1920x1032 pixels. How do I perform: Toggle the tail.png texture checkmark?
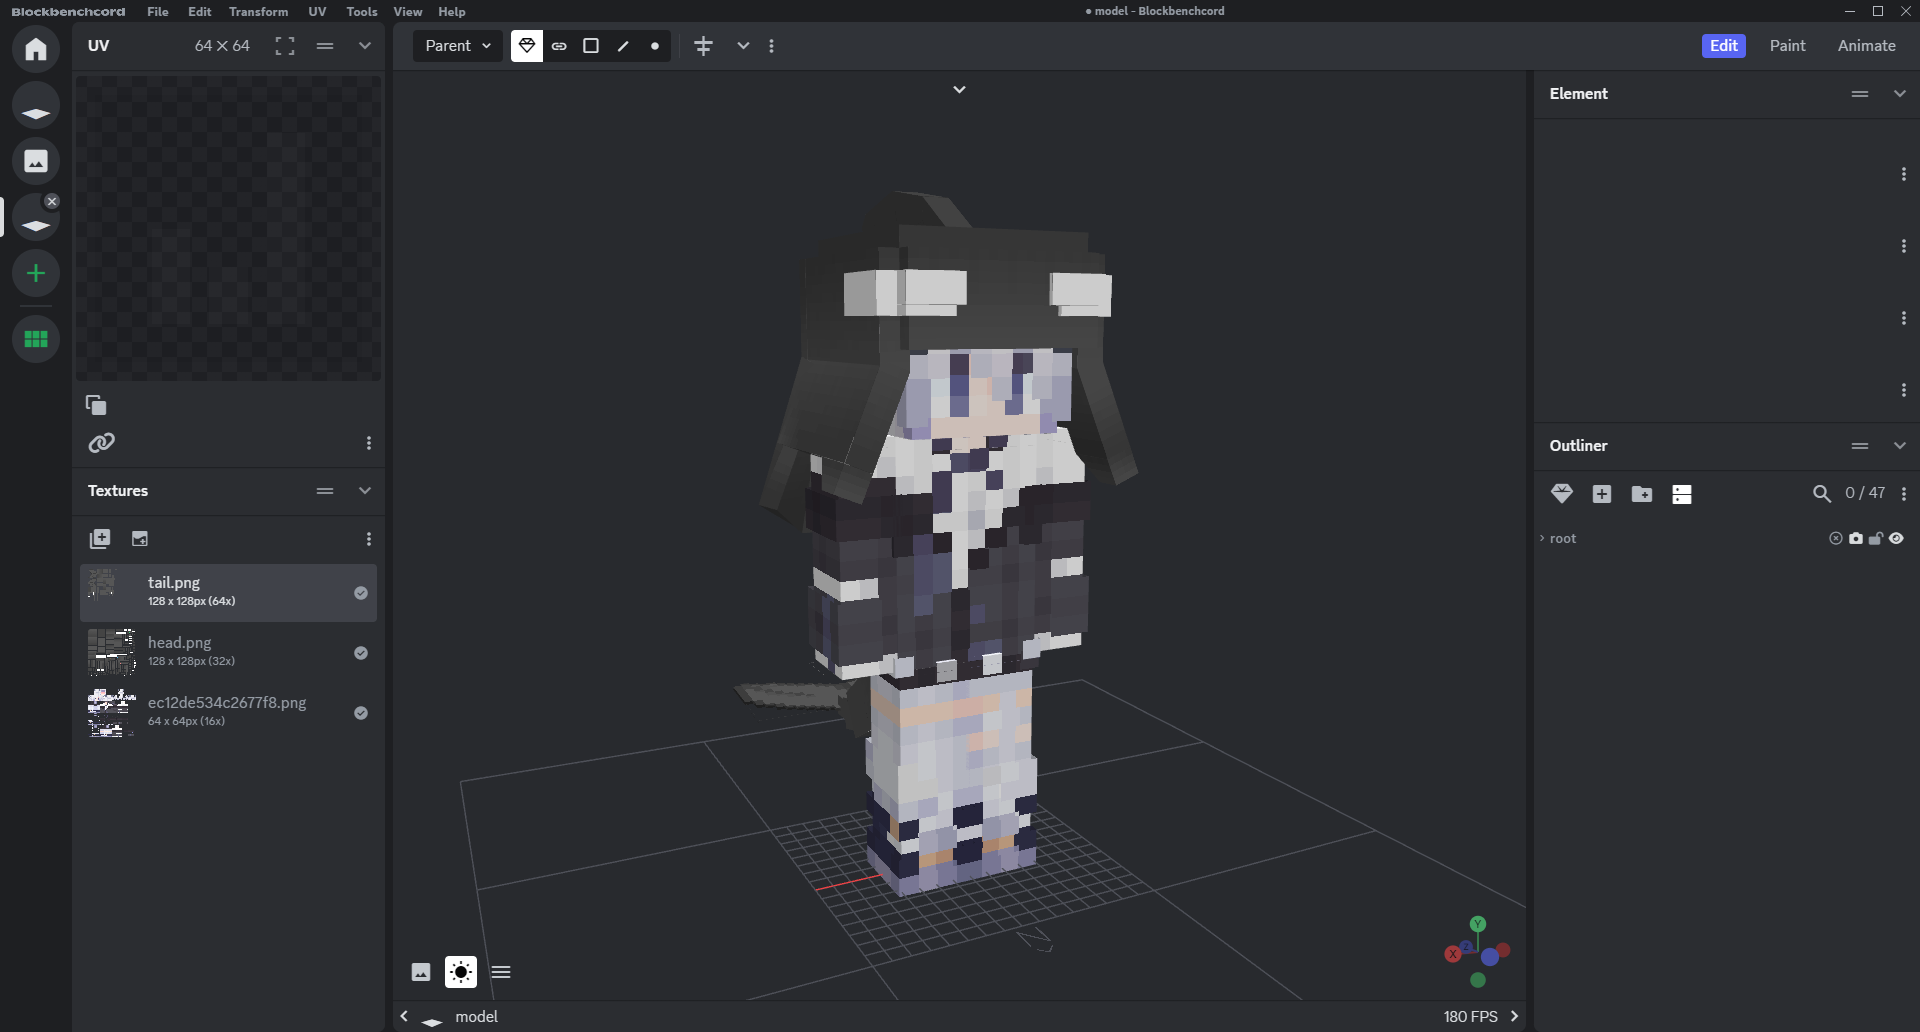tap(361, 593)
